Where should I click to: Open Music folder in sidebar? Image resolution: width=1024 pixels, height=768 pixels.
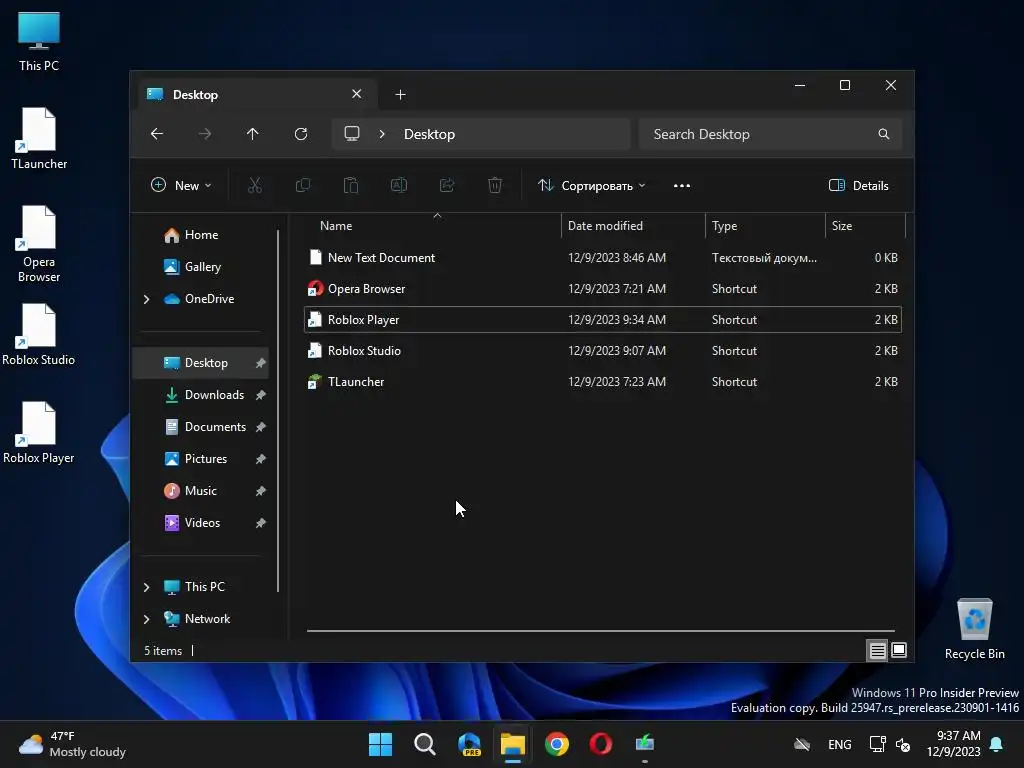(200, 490)
